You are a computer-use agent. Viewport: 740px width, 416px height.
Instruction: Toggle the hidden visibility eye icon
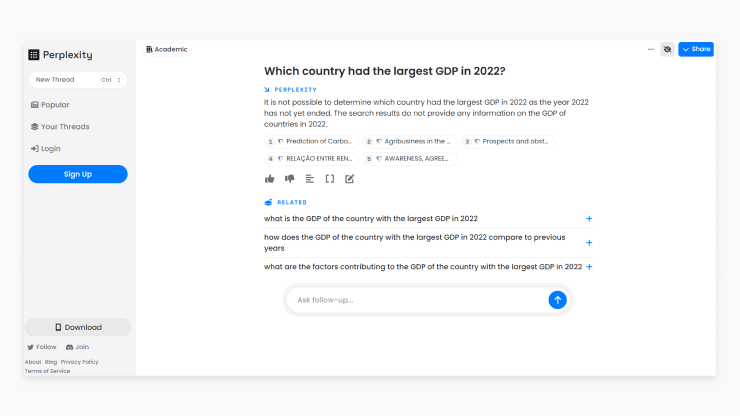tap(667, 49)
